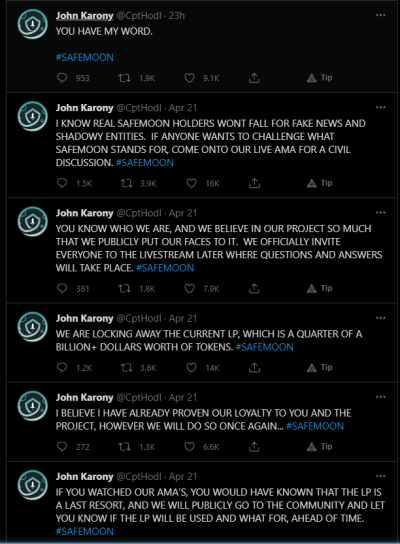Open @CptHodl handle on the last tweet
400x544 pixels.
pyautogui.click(x=139, y=476)
